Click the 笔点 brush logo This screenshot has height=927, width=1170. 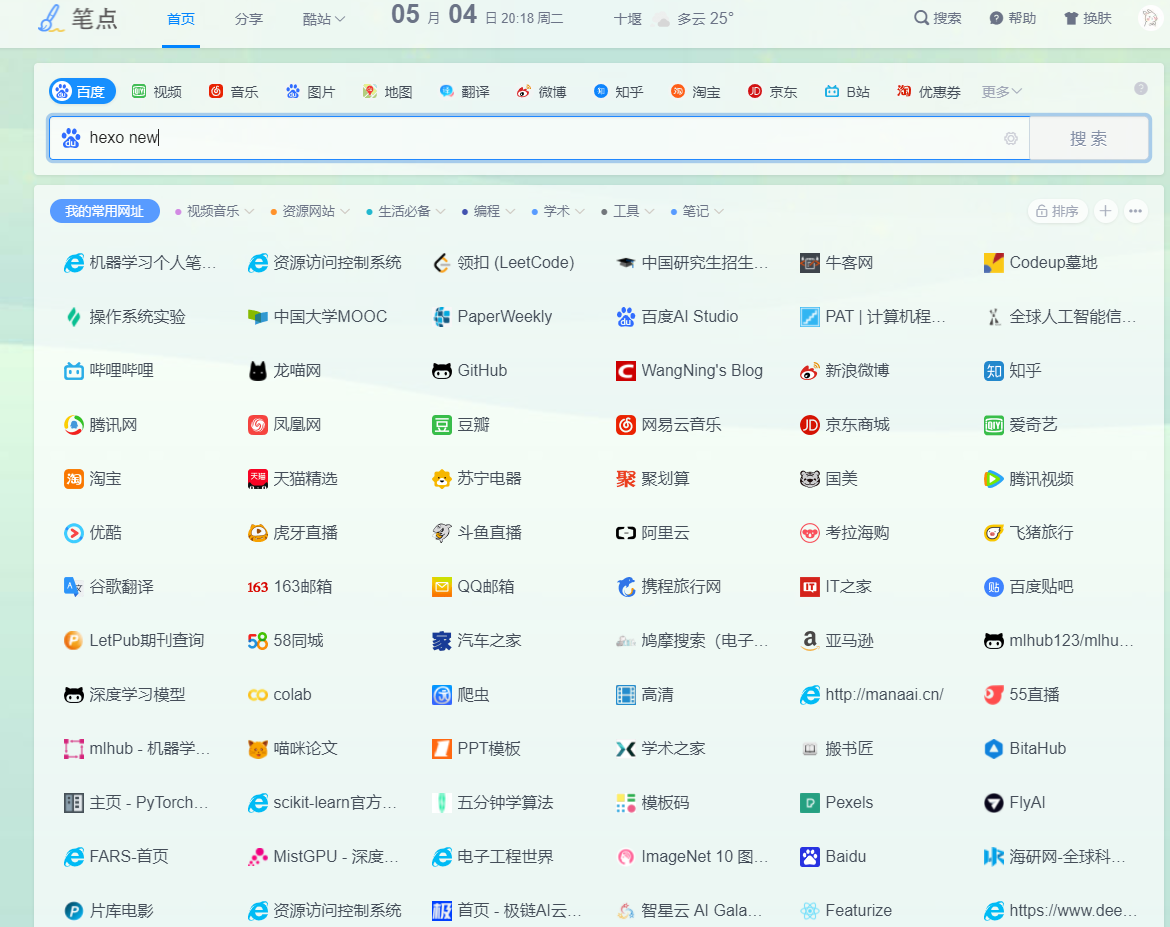coord(51,18)
